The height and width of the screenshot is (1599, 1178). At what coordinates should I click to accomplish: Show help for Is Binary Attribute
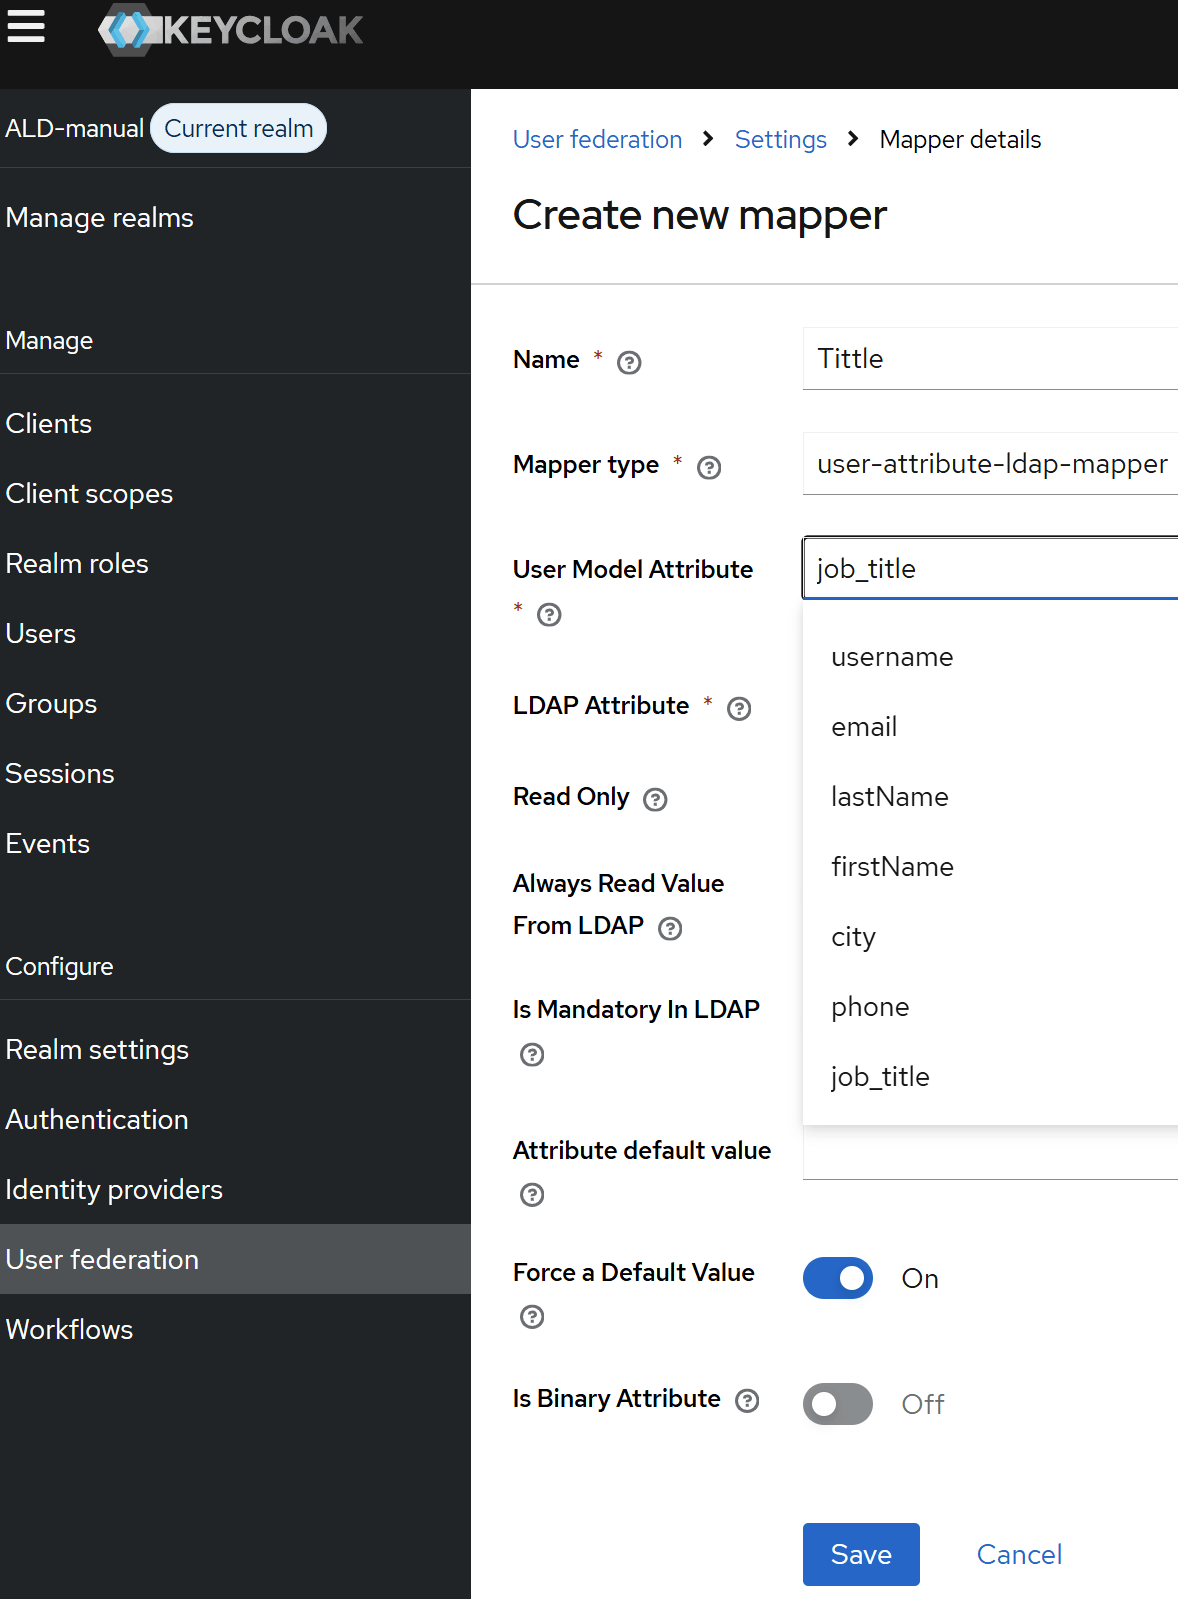747,1401
